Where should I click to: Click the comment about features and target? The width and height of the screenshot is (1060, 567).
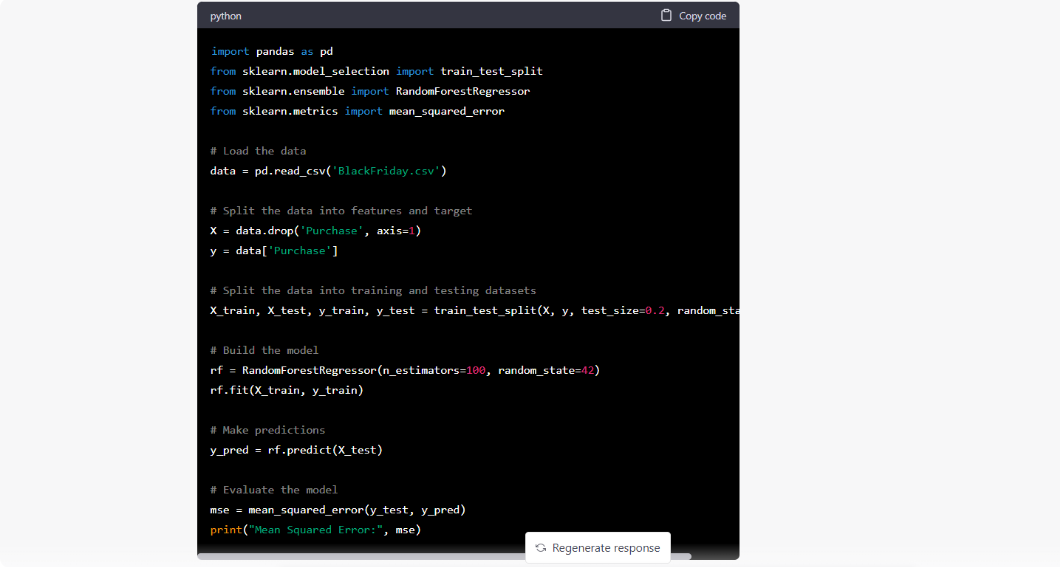pos(341,211)
